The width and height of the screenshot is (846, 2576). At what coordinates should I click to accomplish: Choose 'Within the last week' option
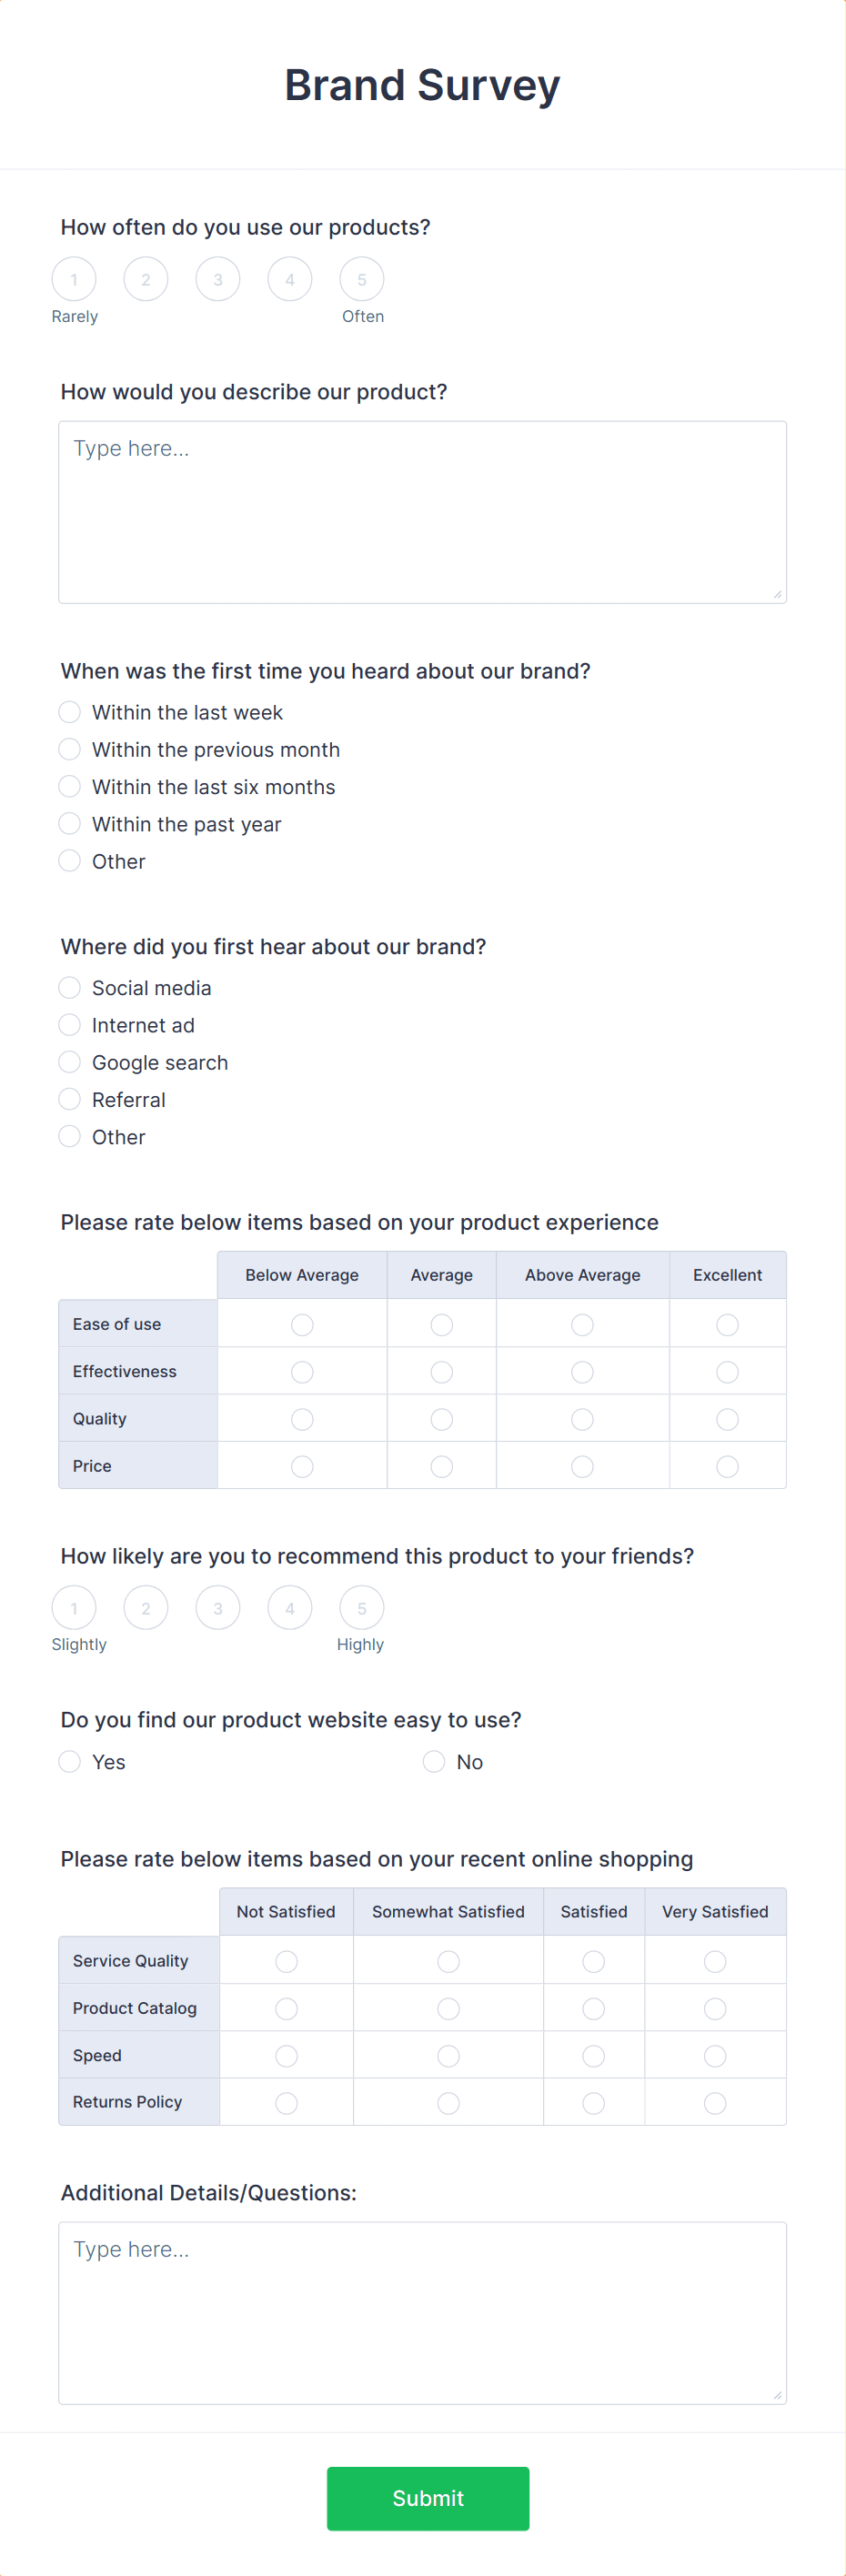click(69, 712)
